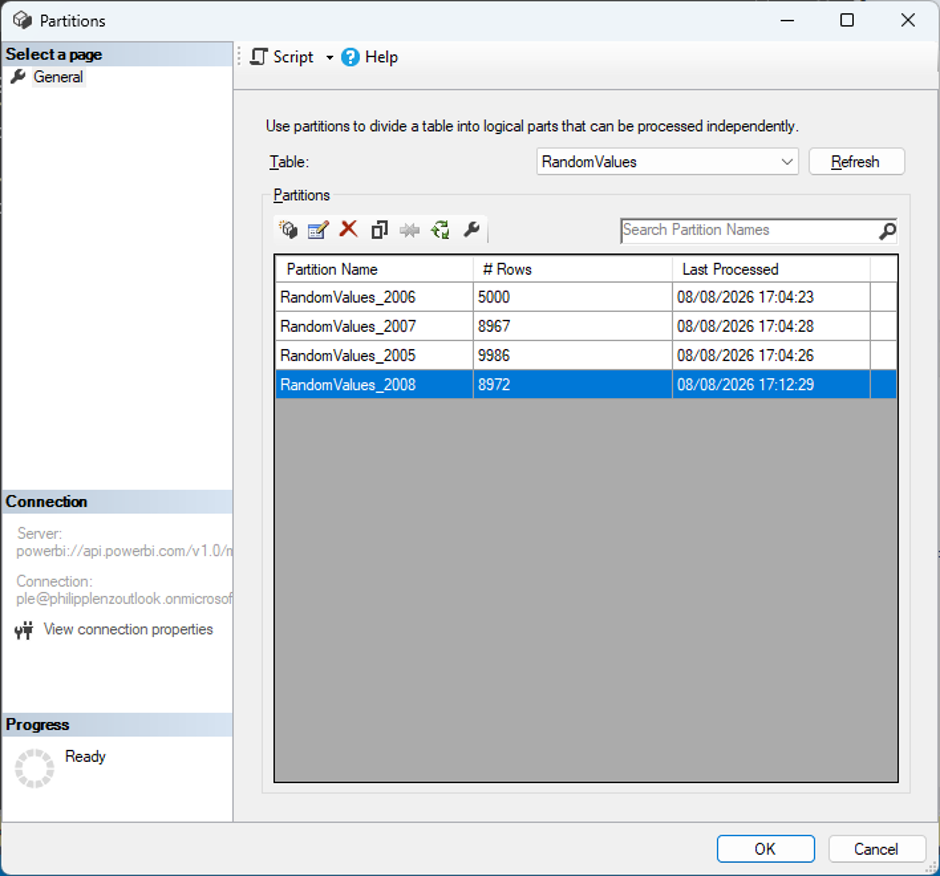The width and height of the screenshot is (940, 876).
Task: Focus the Search Partition Names field
Action: pyautogui.click(x=749, y=230)
